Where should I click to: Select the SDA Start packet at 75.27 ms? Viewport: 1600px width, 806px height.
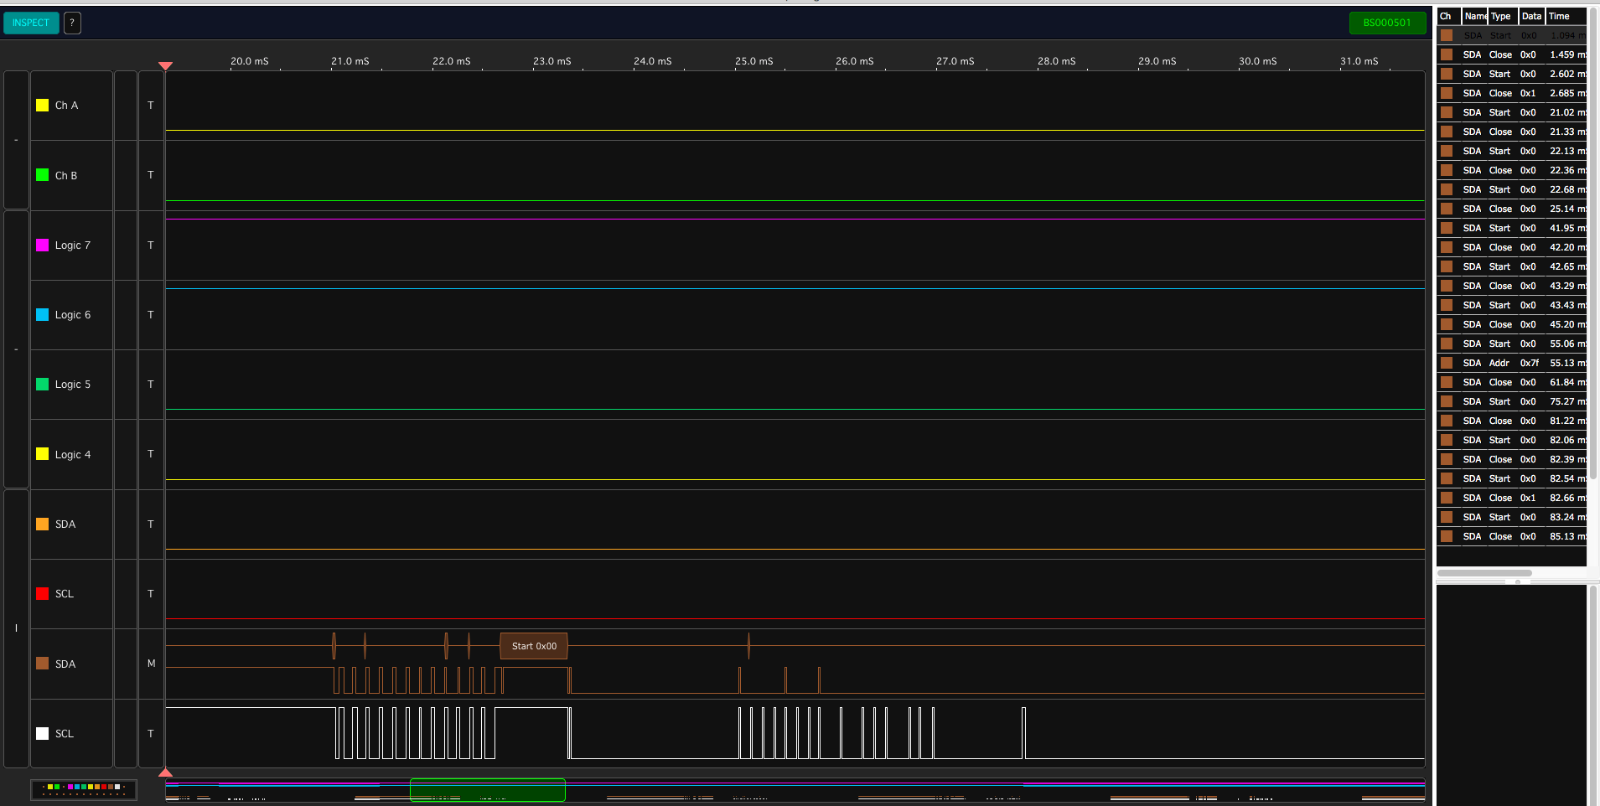[1512, 402]
